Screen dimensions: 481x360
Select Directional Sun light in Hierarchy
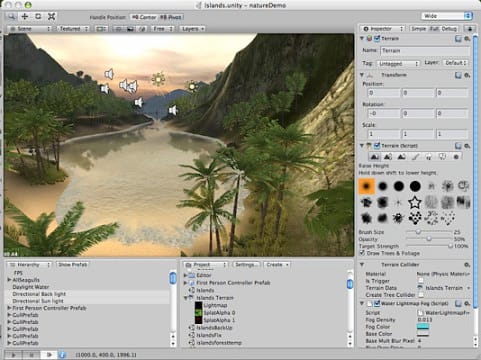[x=38, y=301]
